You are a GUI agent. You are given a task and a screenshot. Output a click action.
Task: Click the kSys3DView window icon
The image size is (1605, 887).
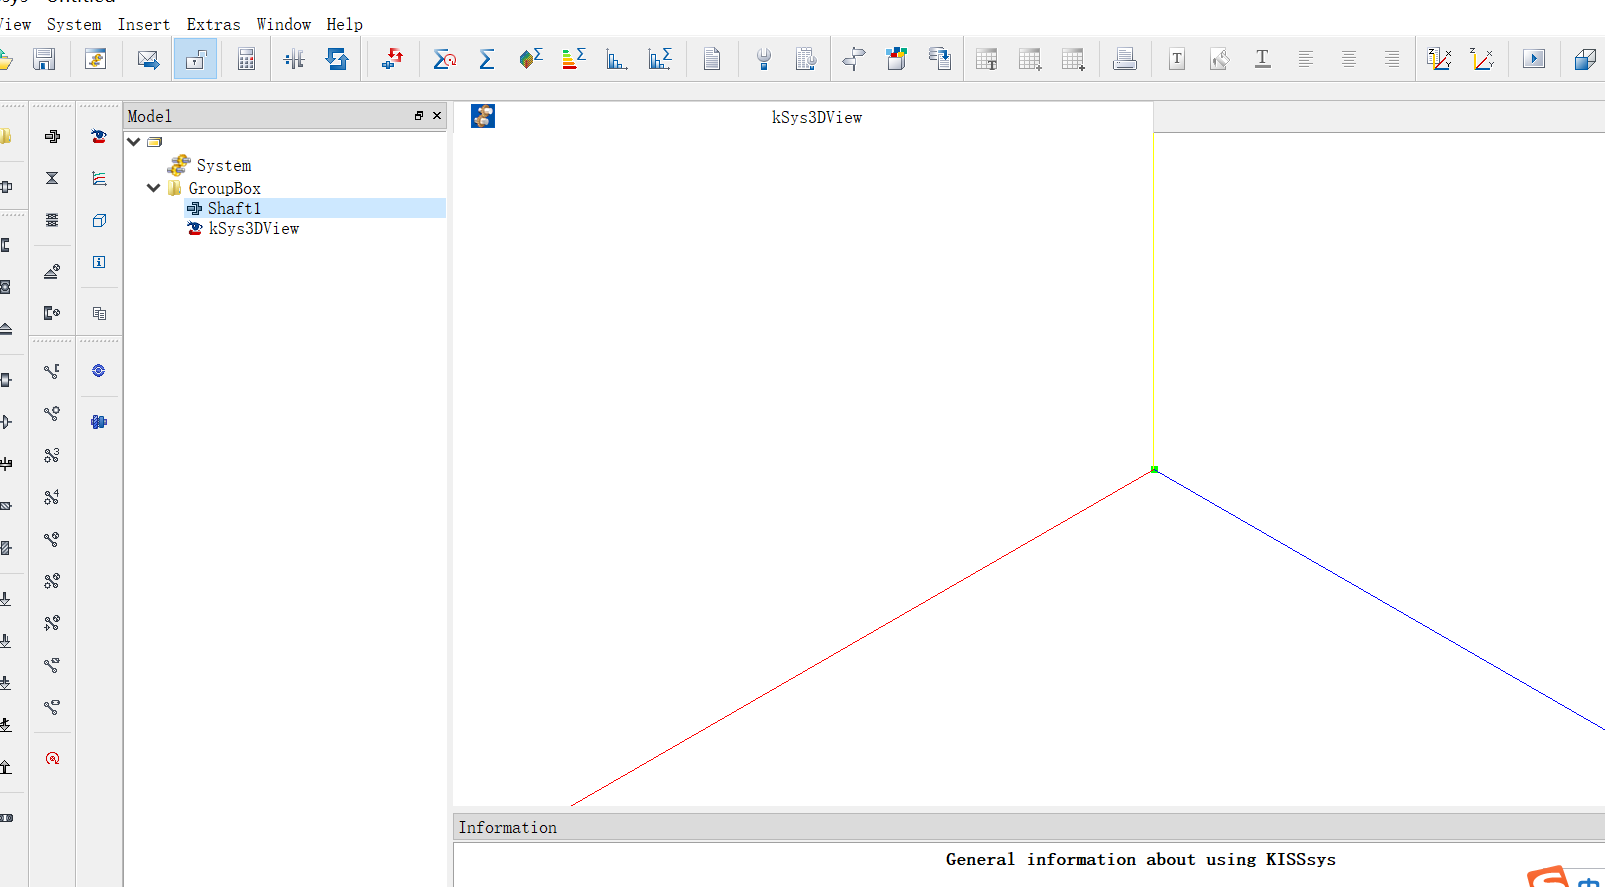(x=483, y=117)
